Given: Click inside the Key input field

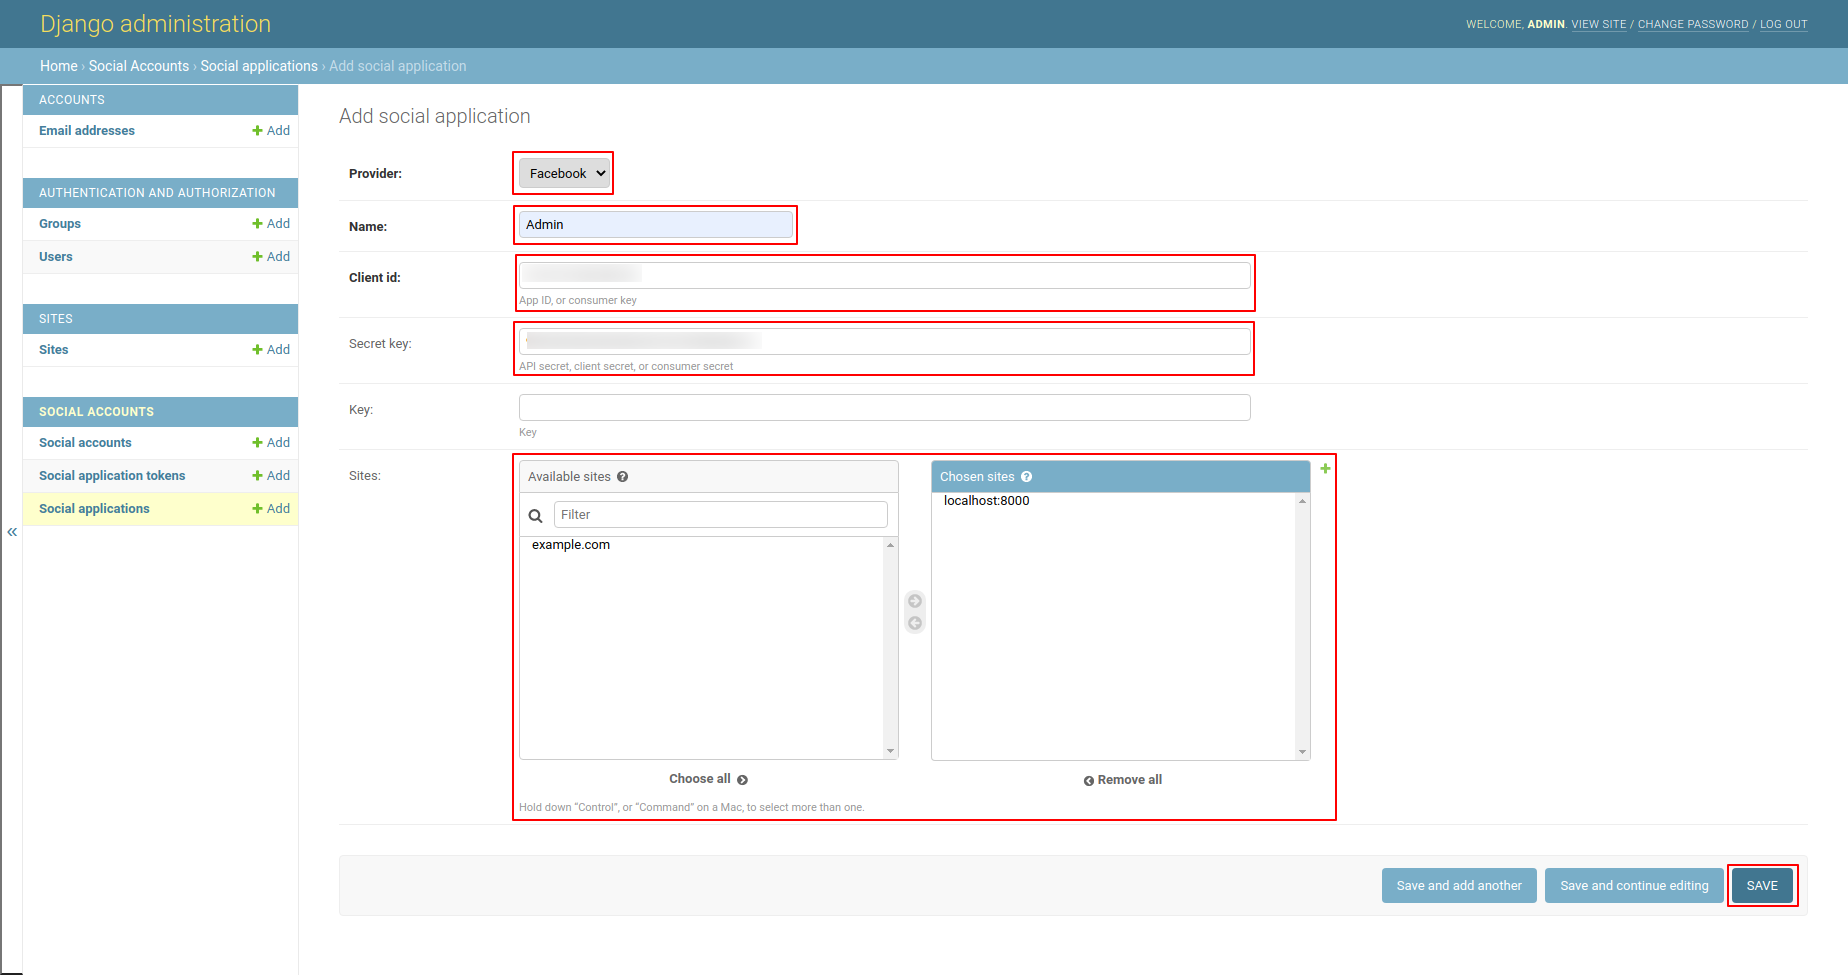Looking at the screenshot, I should [x=883, y=407].
